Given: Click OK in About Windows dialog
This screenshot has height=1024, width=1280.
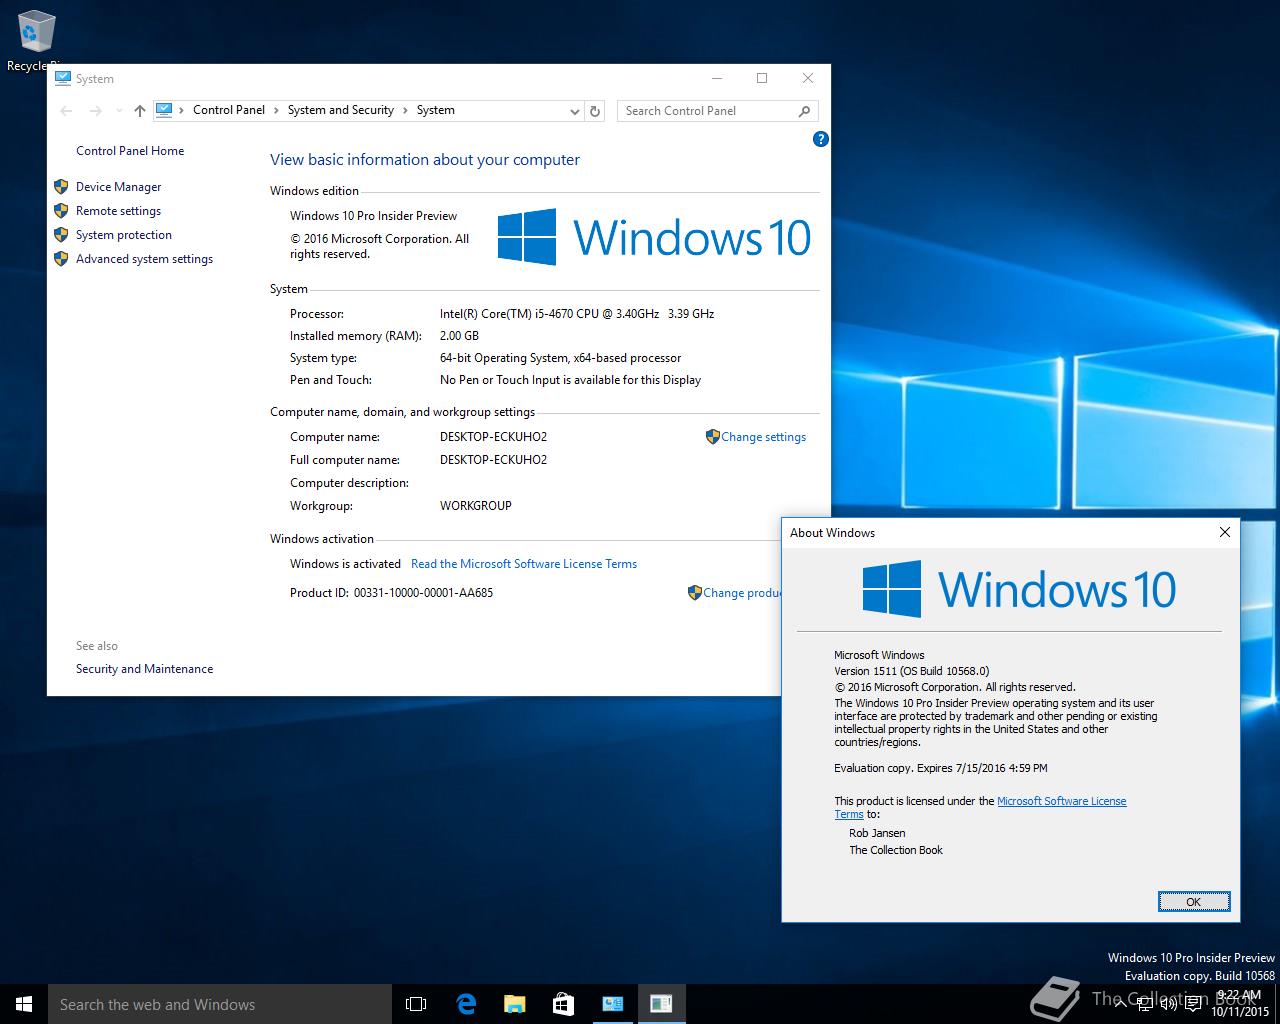Looking at the screenshot, I should [1193, 902].
